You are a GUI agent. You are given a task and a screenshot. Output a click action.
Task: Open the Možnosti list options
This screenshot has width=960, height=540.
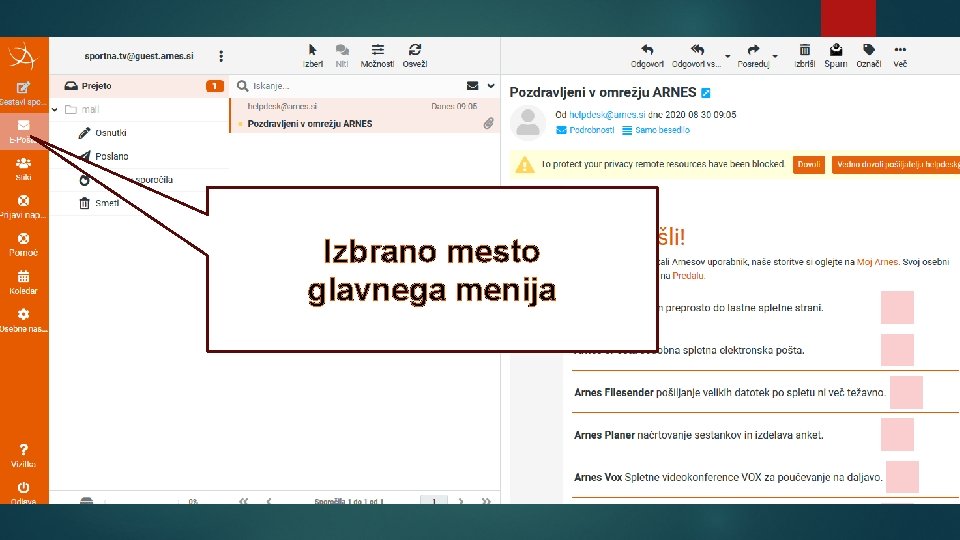tap(377, 56)
